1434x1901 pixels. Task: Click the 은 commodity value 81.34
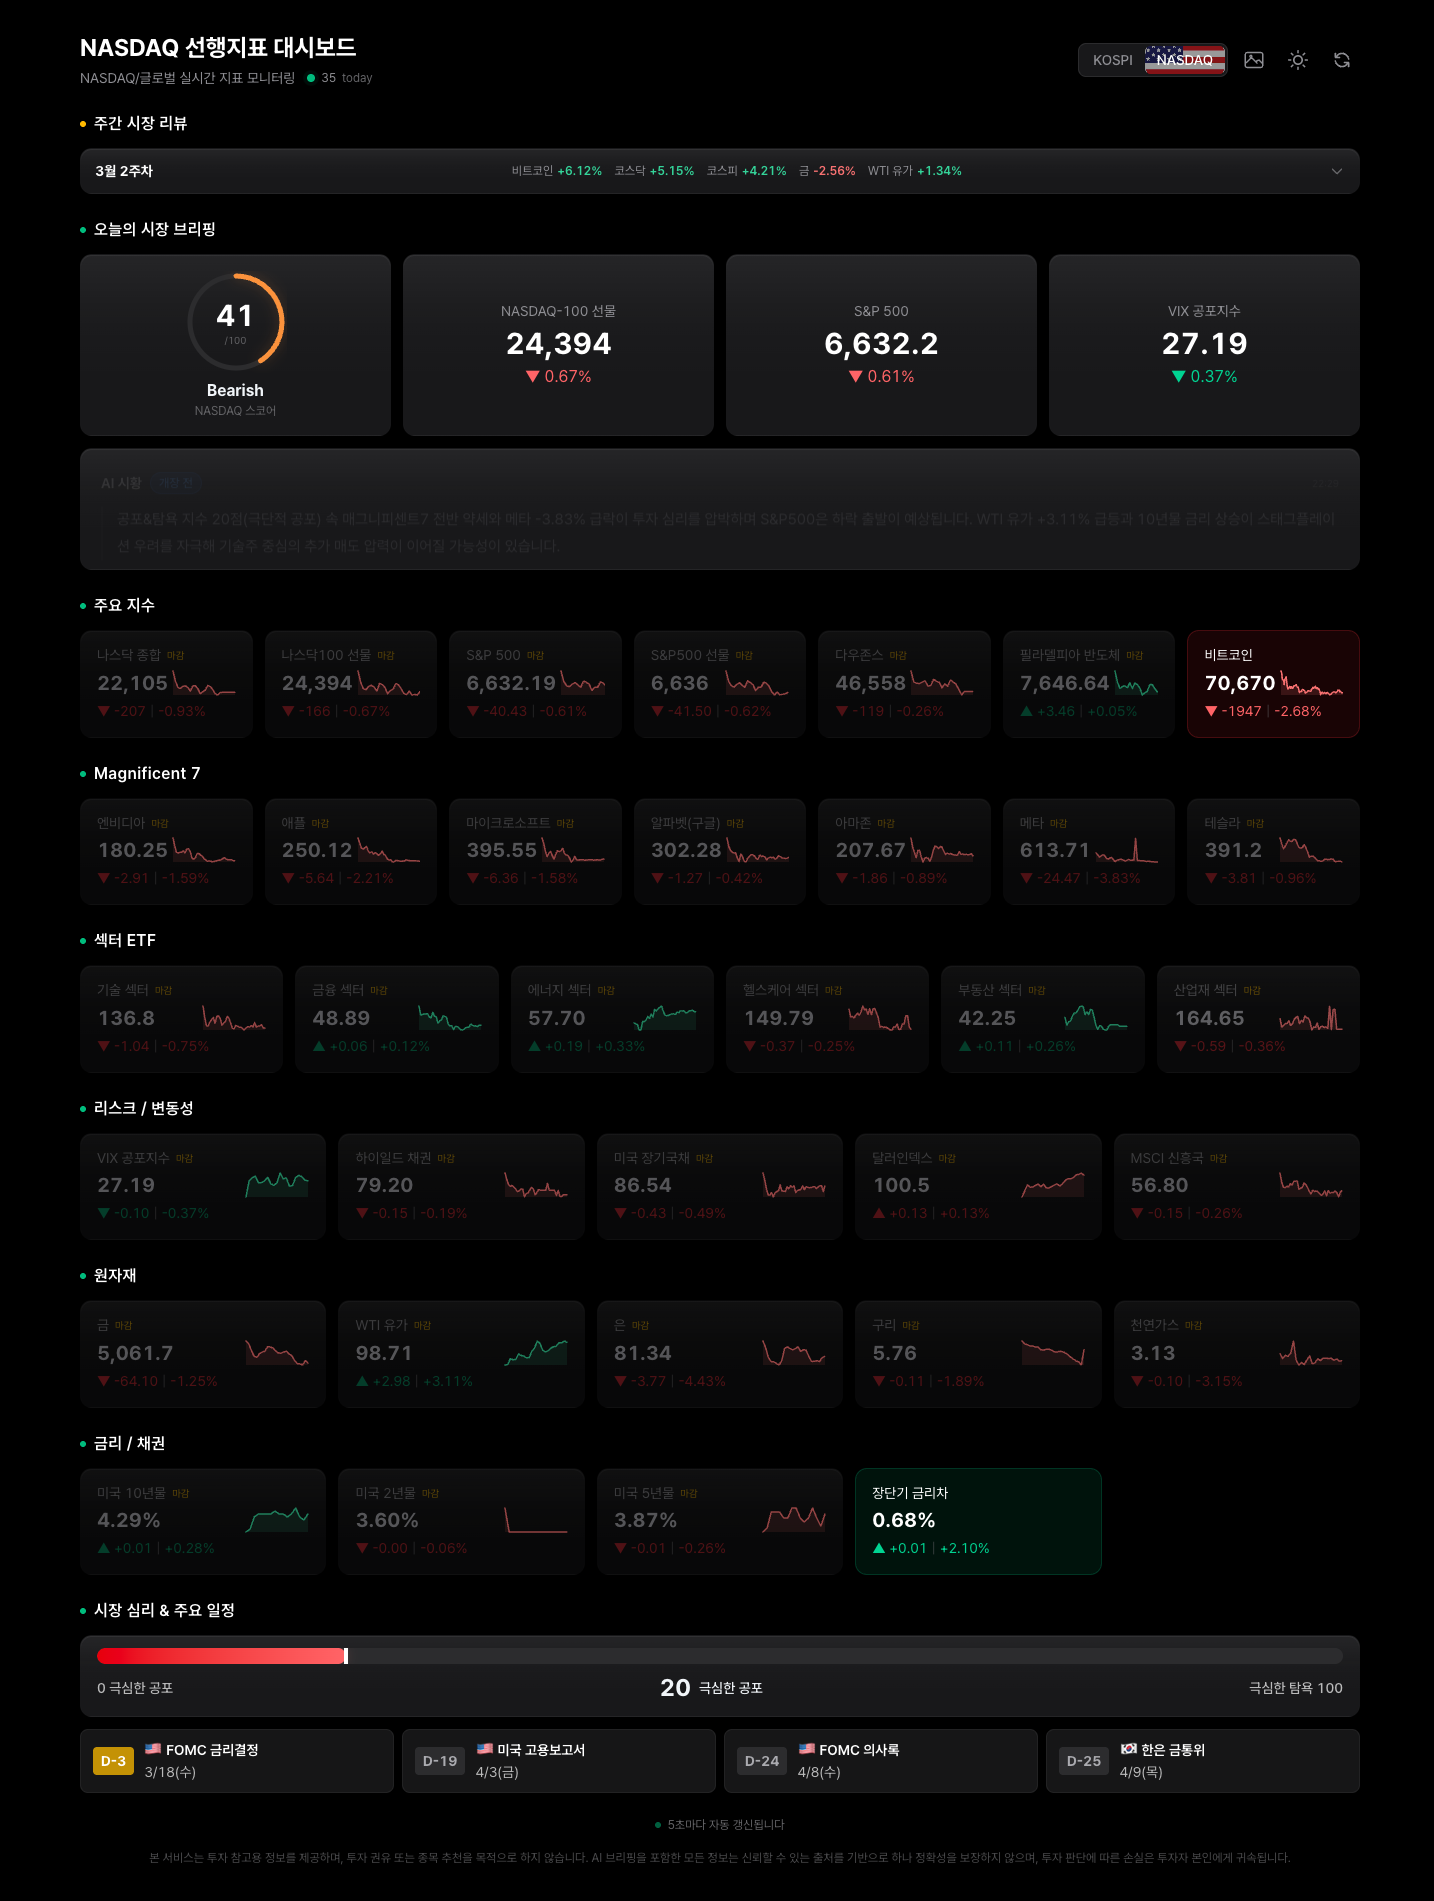pyautogui.click(x=643, y=1353)
